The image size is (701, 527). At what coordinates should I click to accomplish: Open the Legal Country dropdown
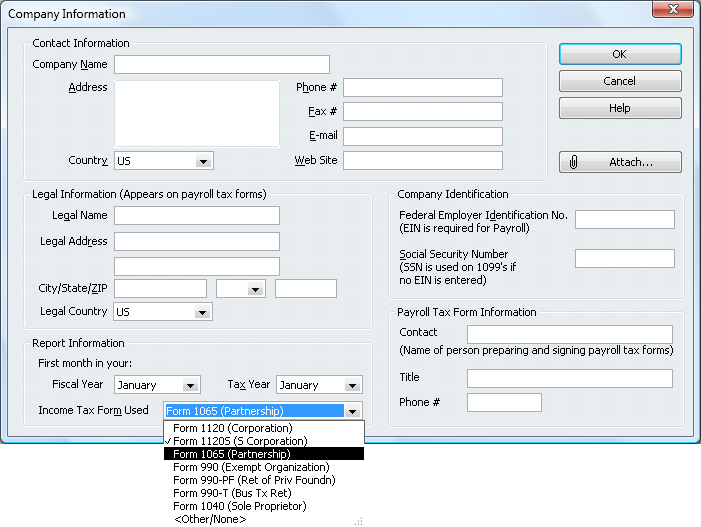(203, 312)
